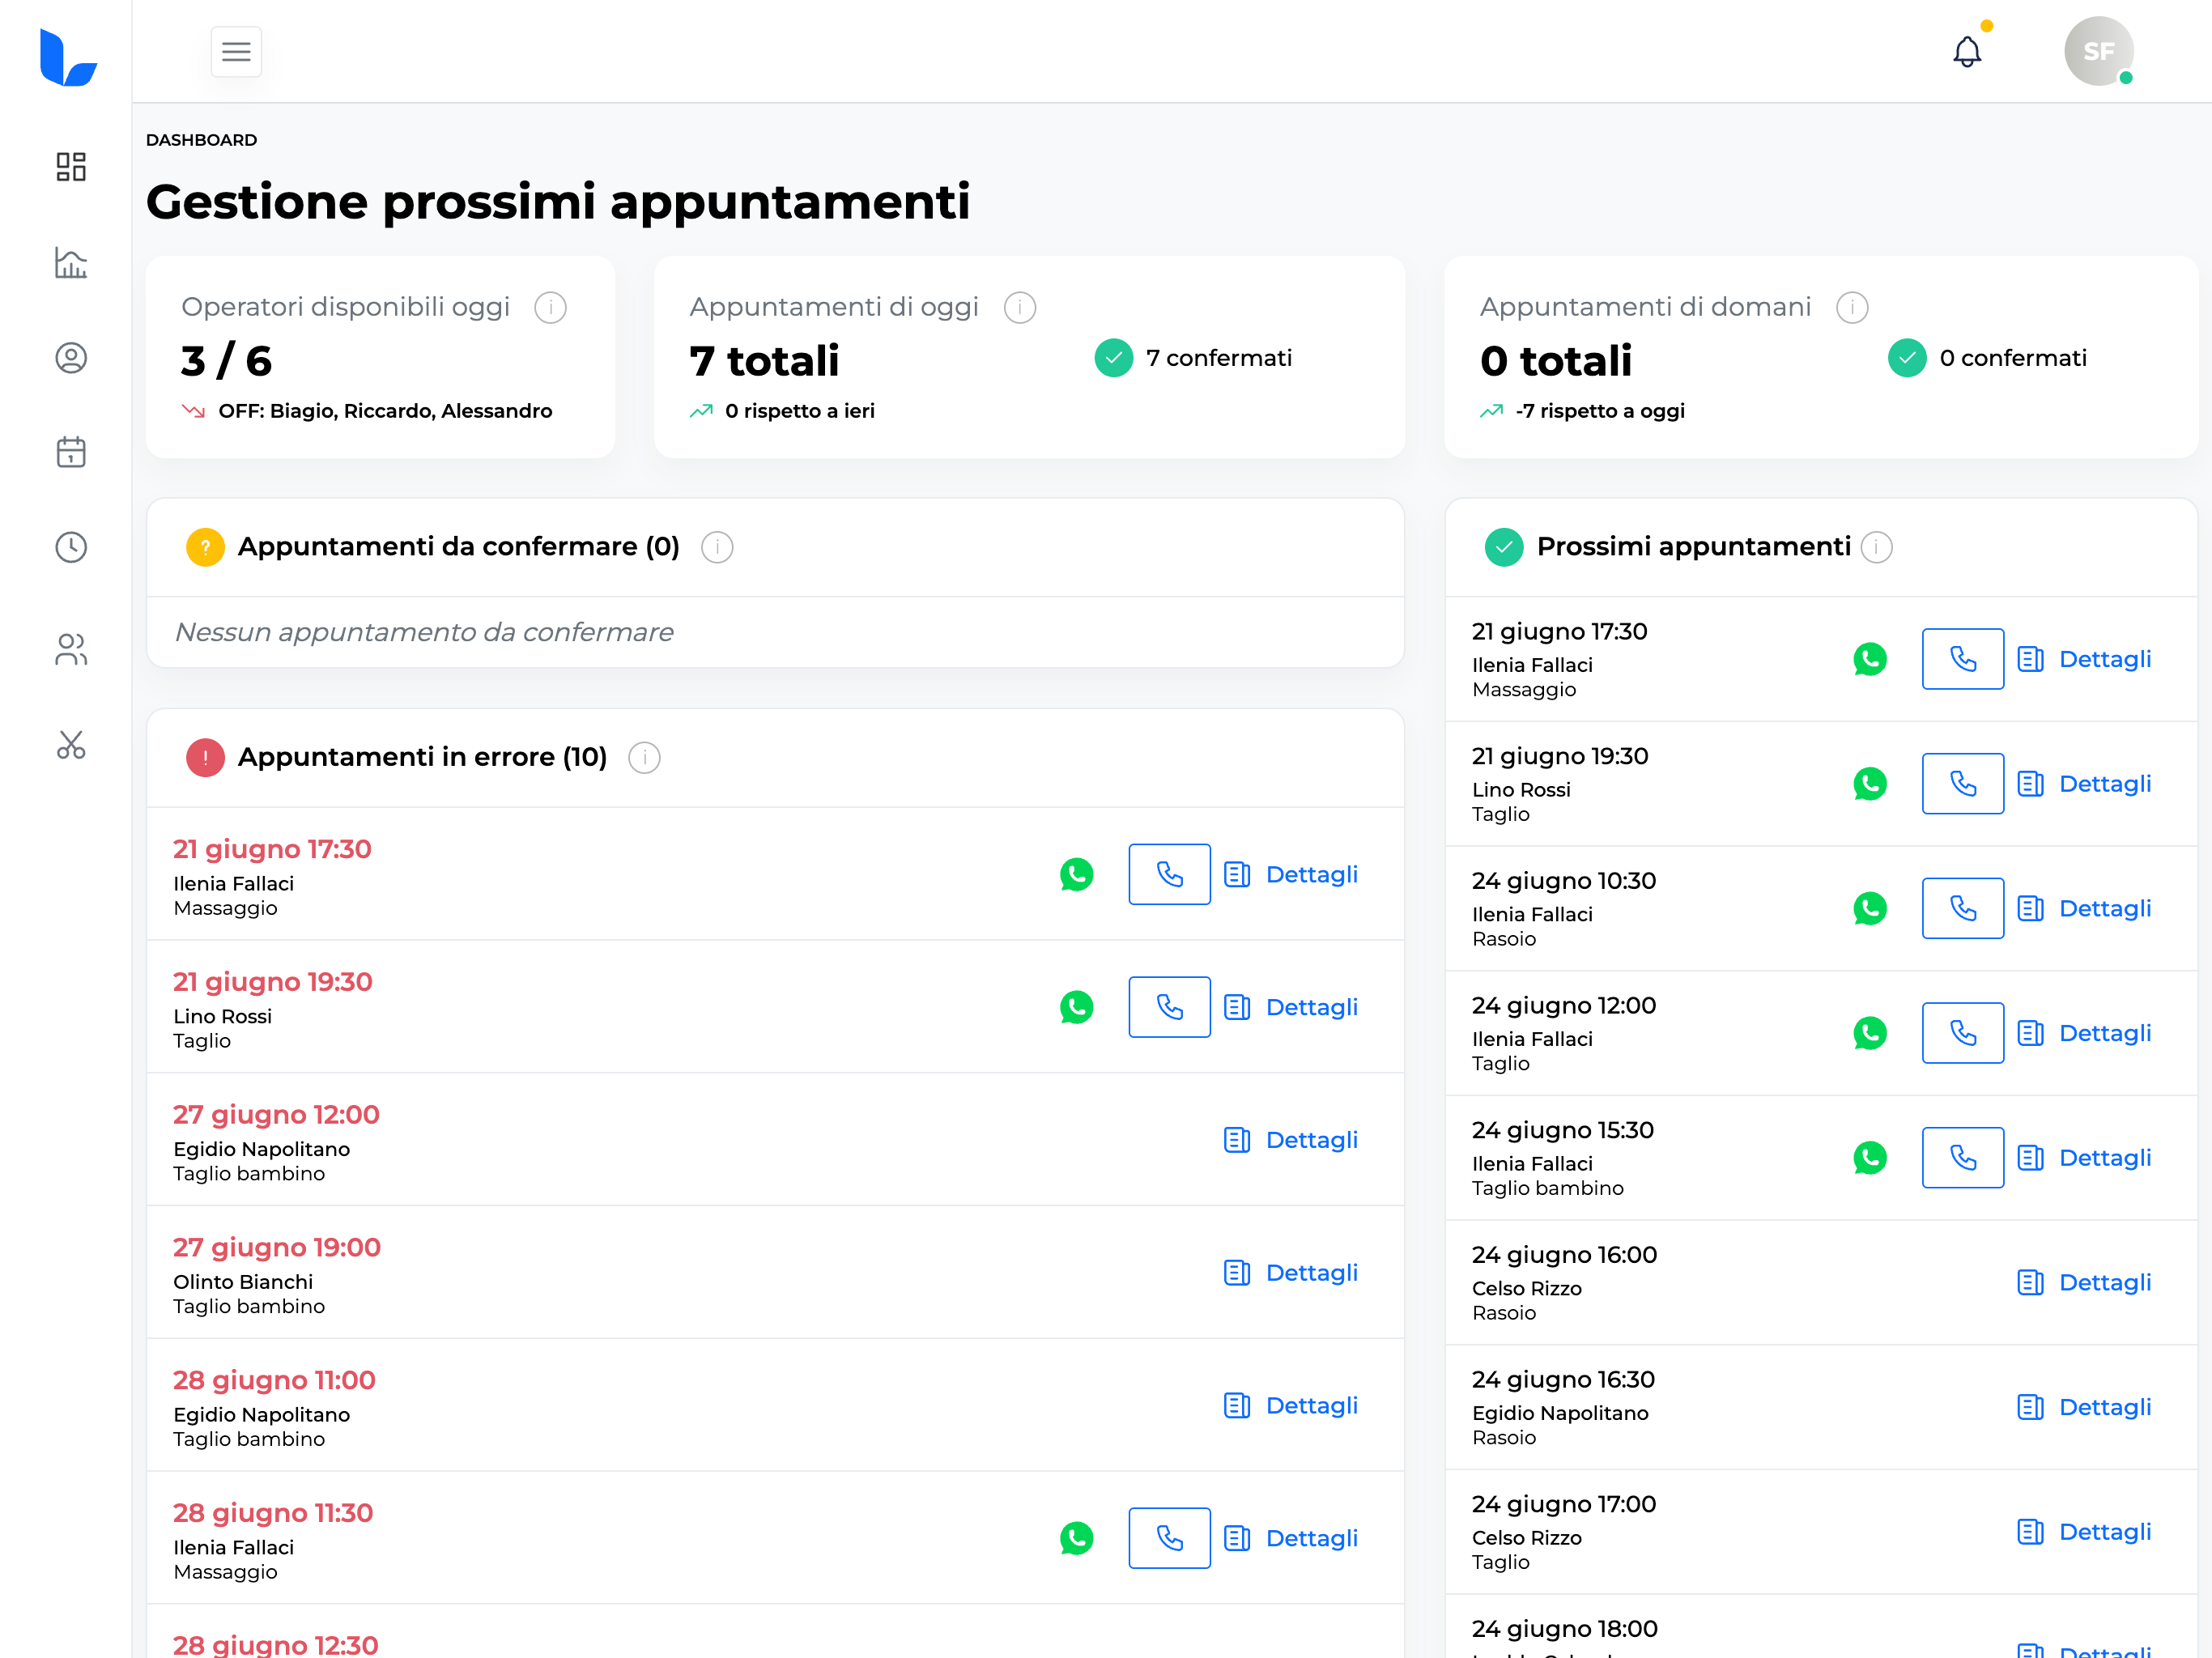Viewport: 2212px width, 1658px height.
Task: Click the SF user avatar
Action: [2097, 52]
